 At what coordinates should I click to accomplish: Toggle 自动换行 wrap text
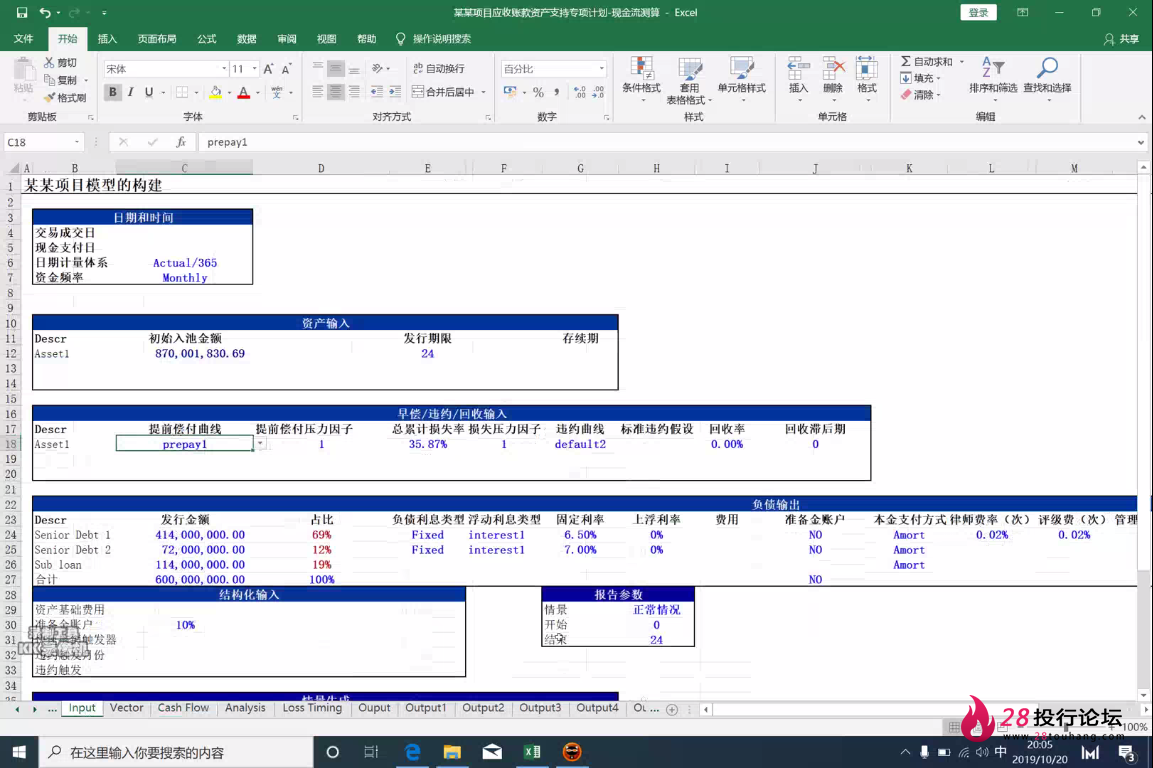click(439, 68)
